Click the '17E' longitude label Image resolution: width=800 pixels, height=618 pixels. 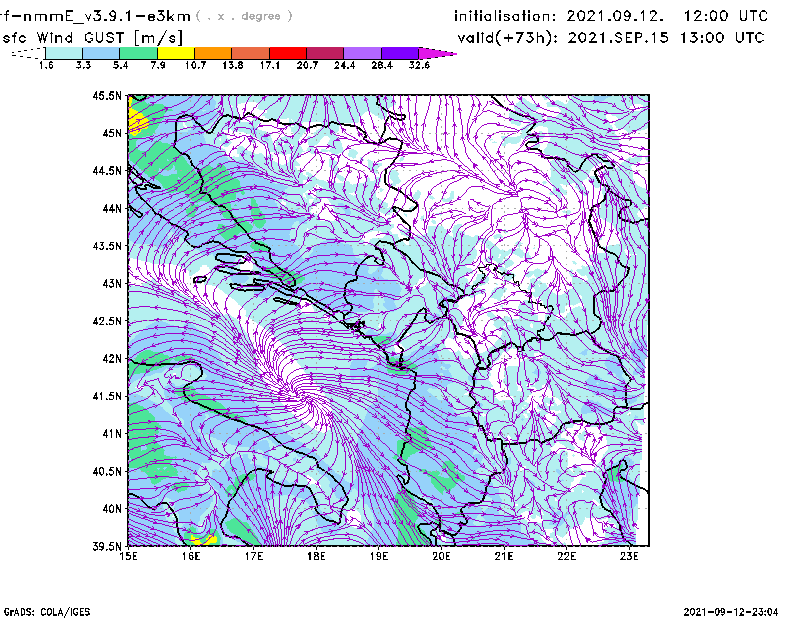(254, 556)
